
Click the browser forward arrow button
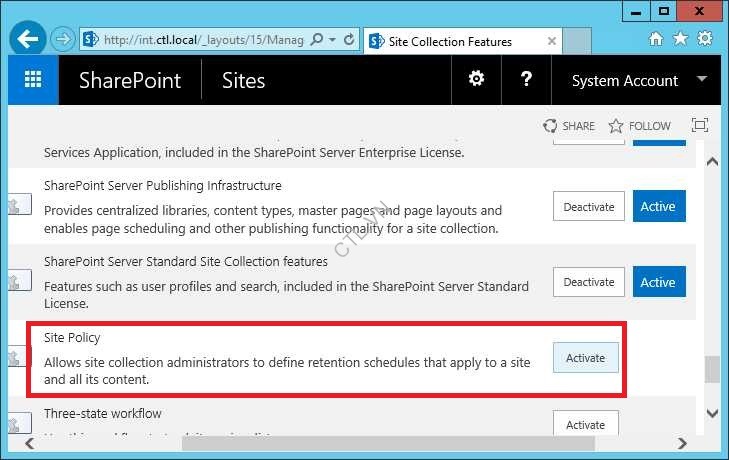pyautogui.click(x=63, y=41)
